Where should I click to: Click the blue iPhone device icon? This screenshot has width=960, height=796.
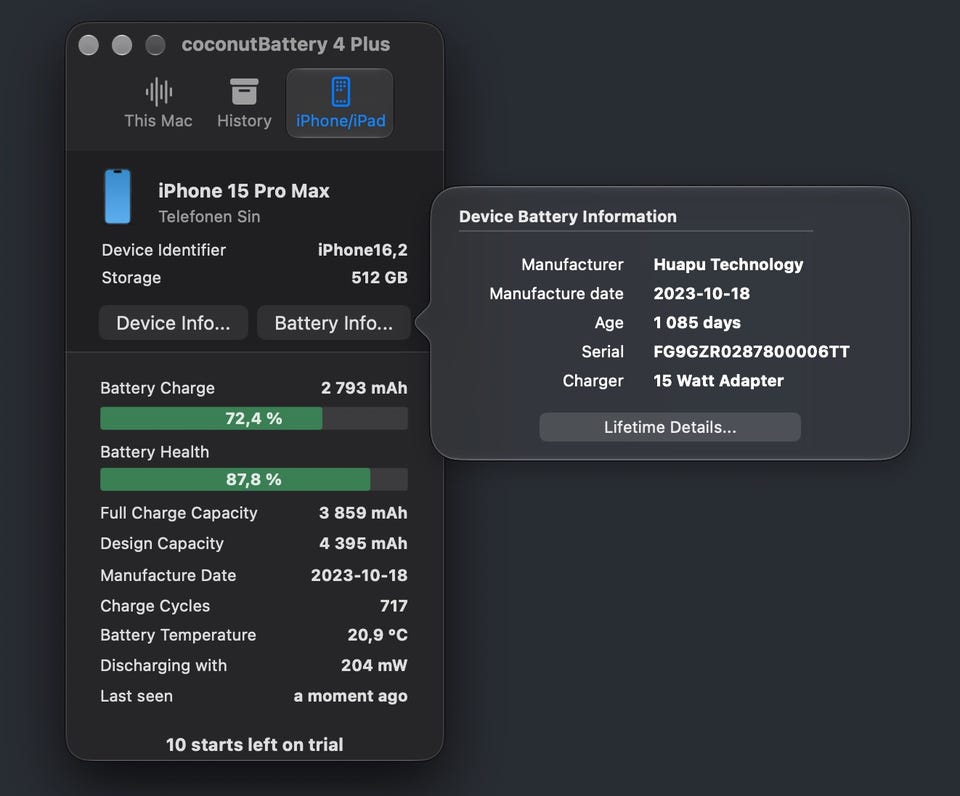point(118,197)
